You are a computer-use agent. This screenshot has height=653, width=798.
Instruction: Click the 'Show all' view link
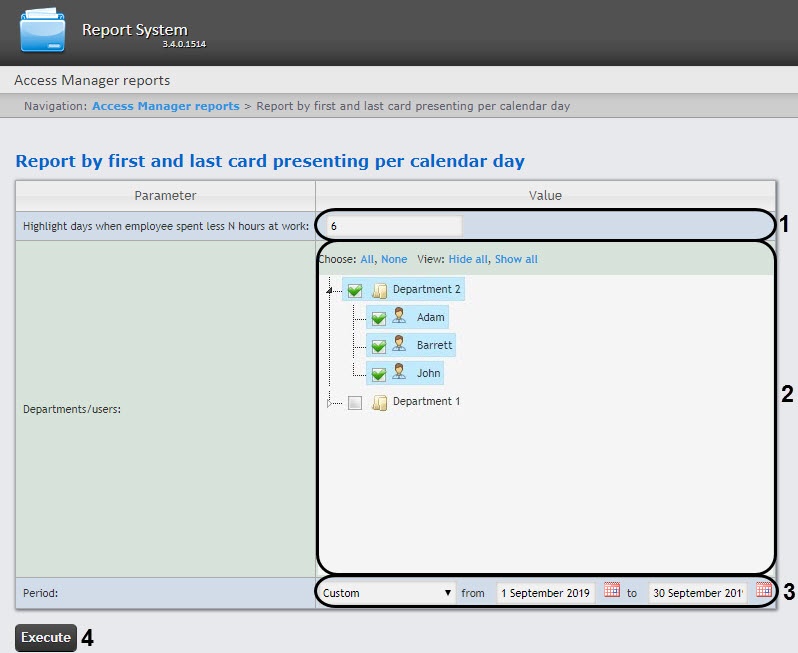(x=516, y=259)
